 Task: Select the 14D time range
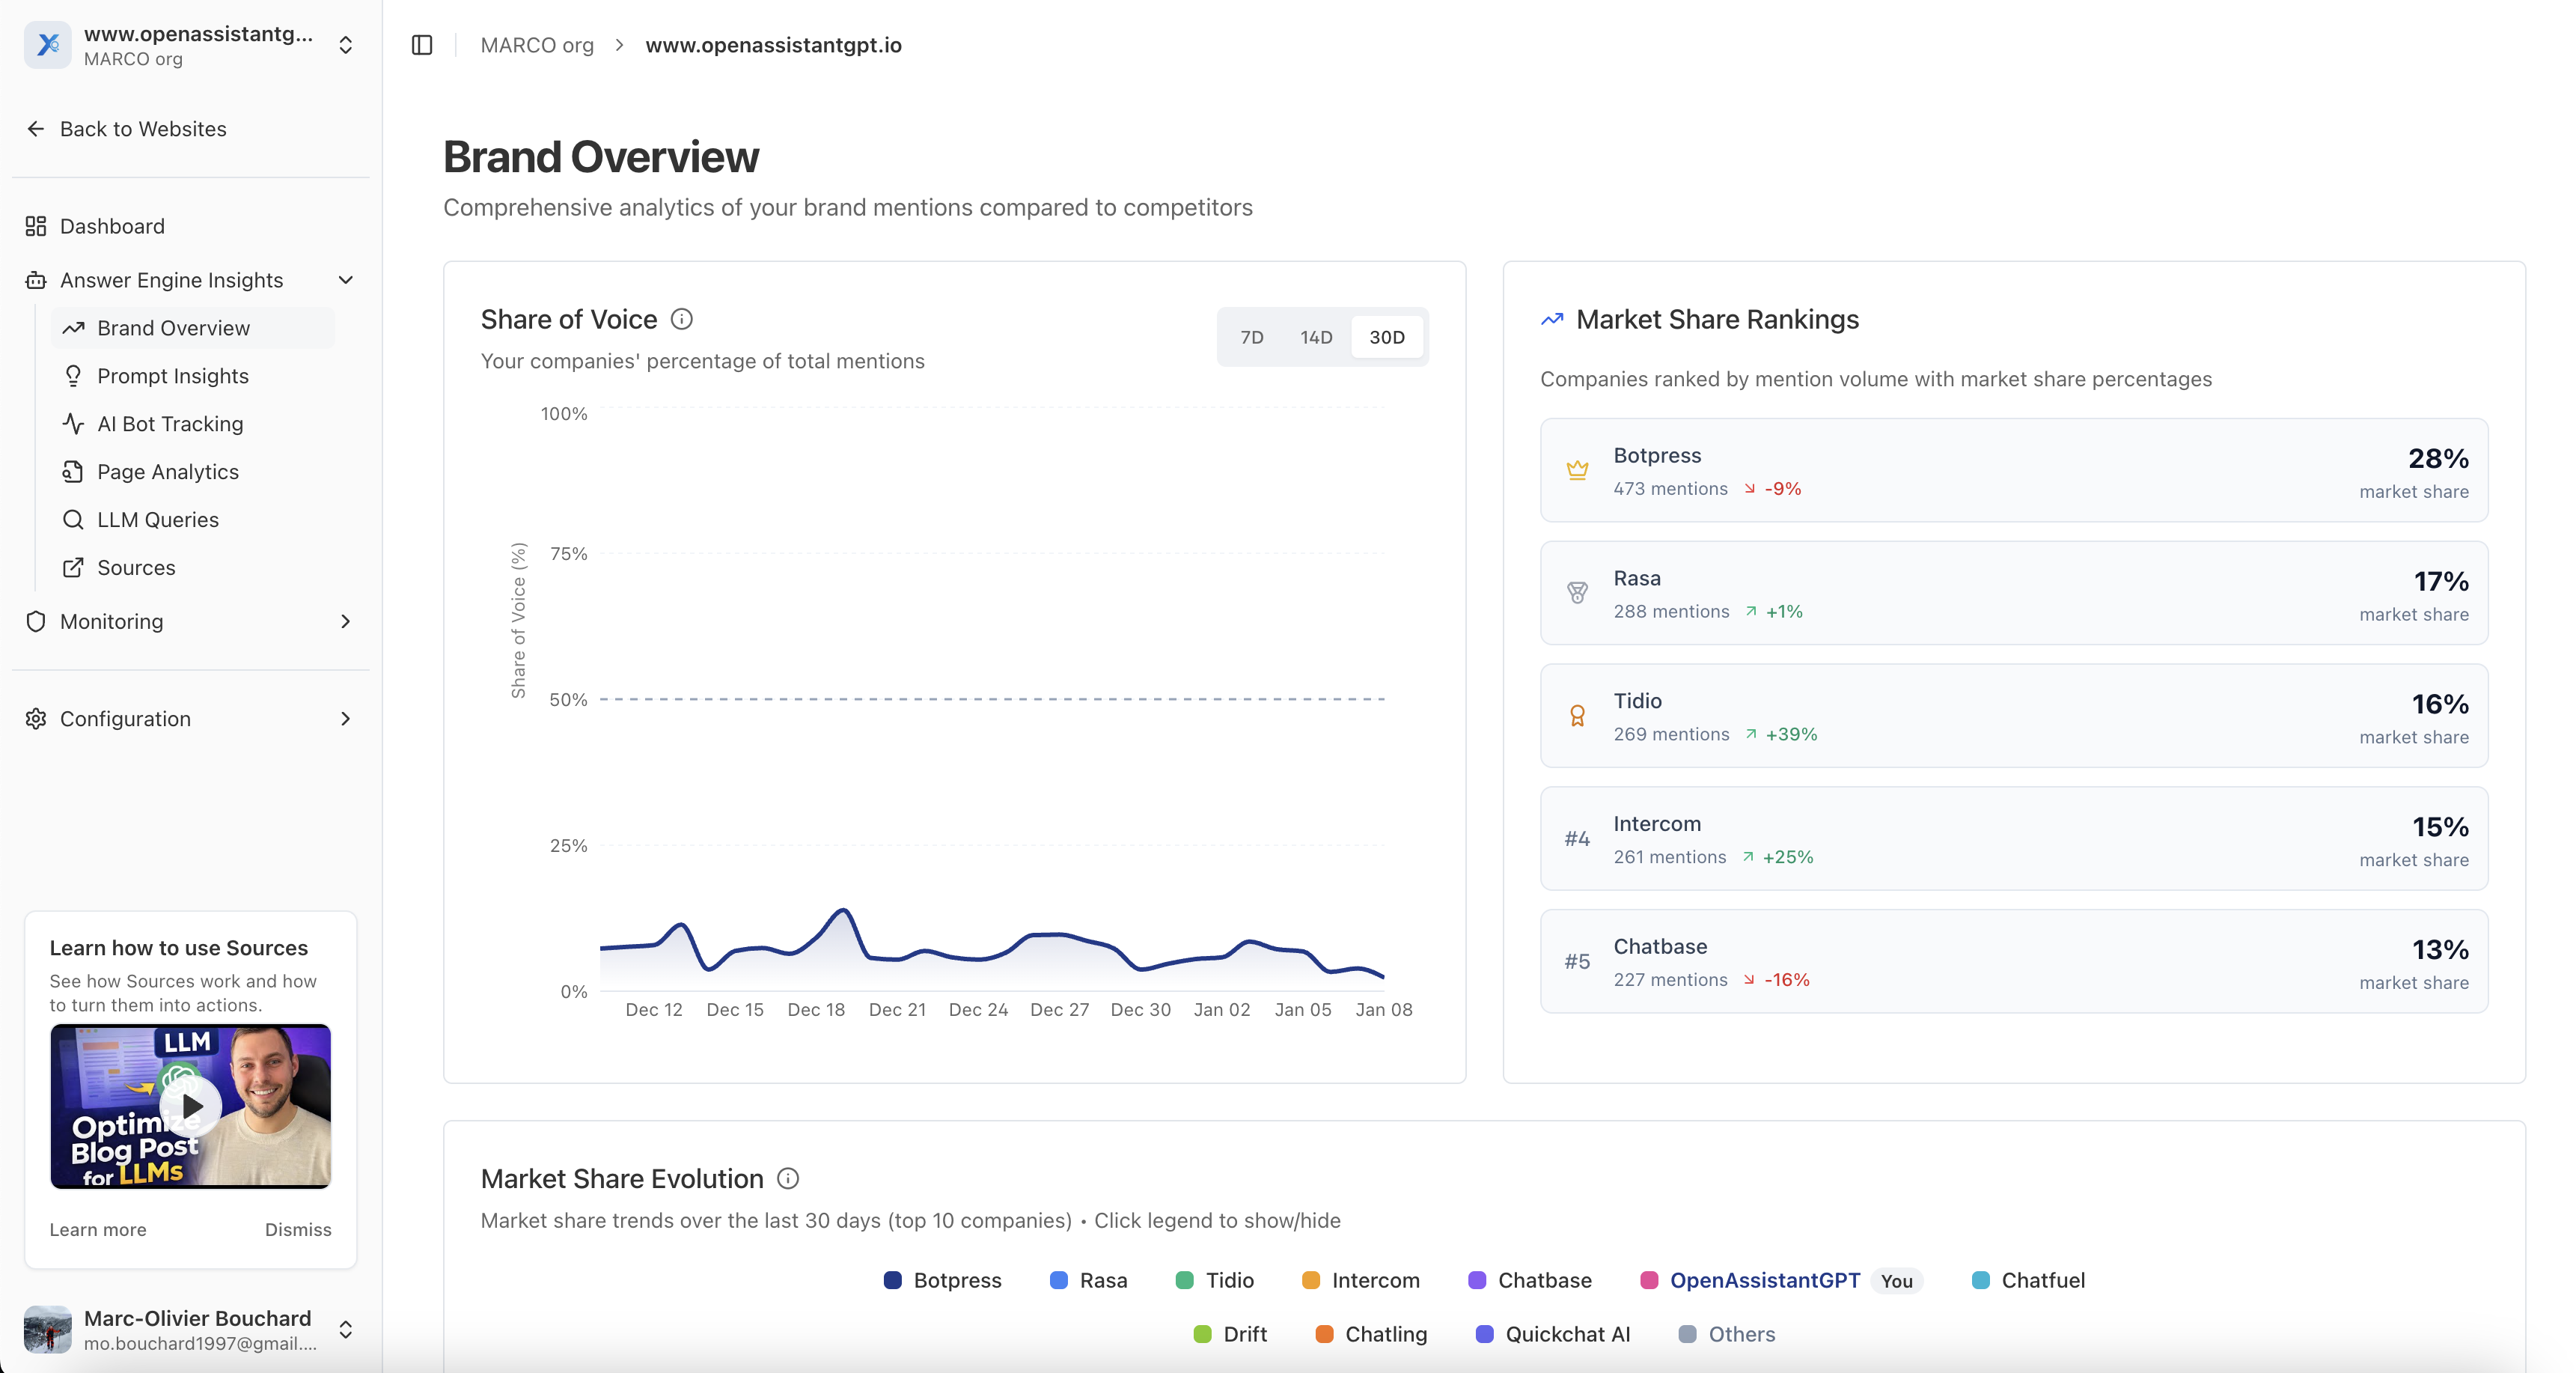point(1316,337)
